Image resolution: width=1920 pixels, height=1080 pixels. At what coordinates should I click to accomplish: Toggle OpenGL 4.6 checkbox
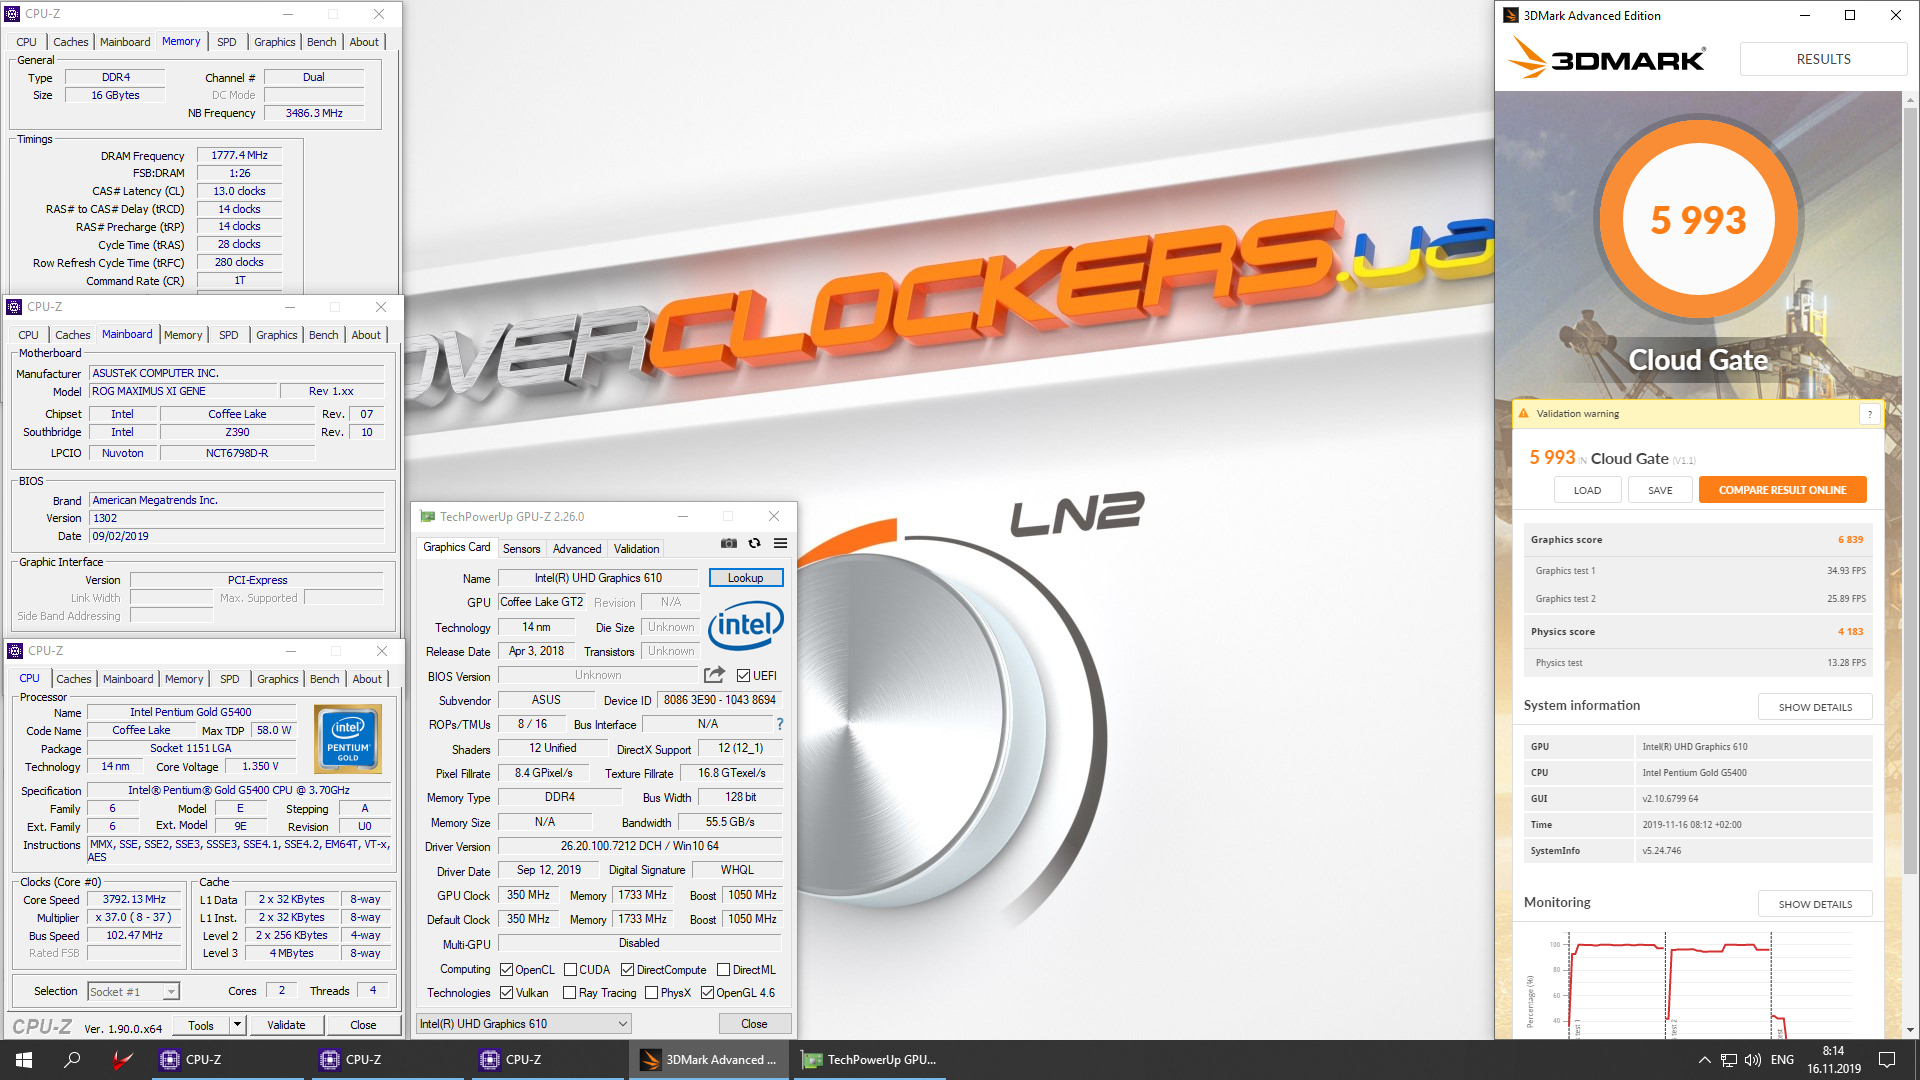point(707,993)
